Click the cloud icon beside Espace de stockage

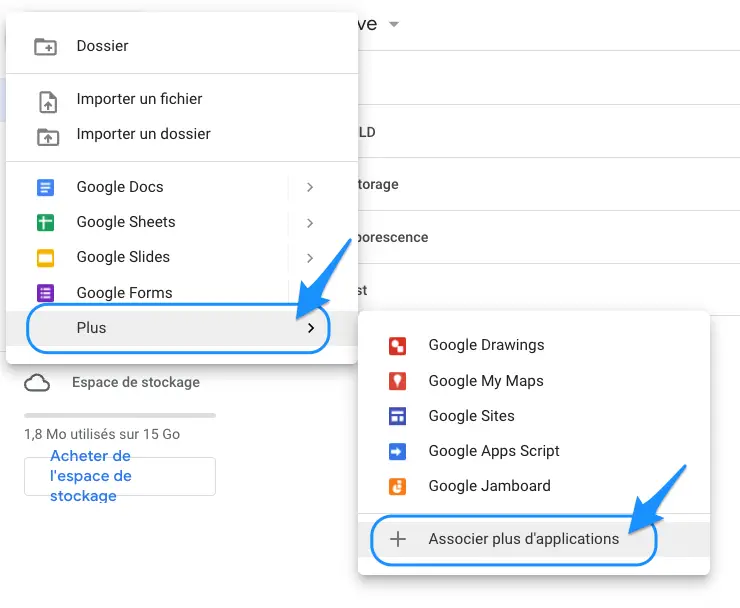pyautogui.click(x=37, y=383)
